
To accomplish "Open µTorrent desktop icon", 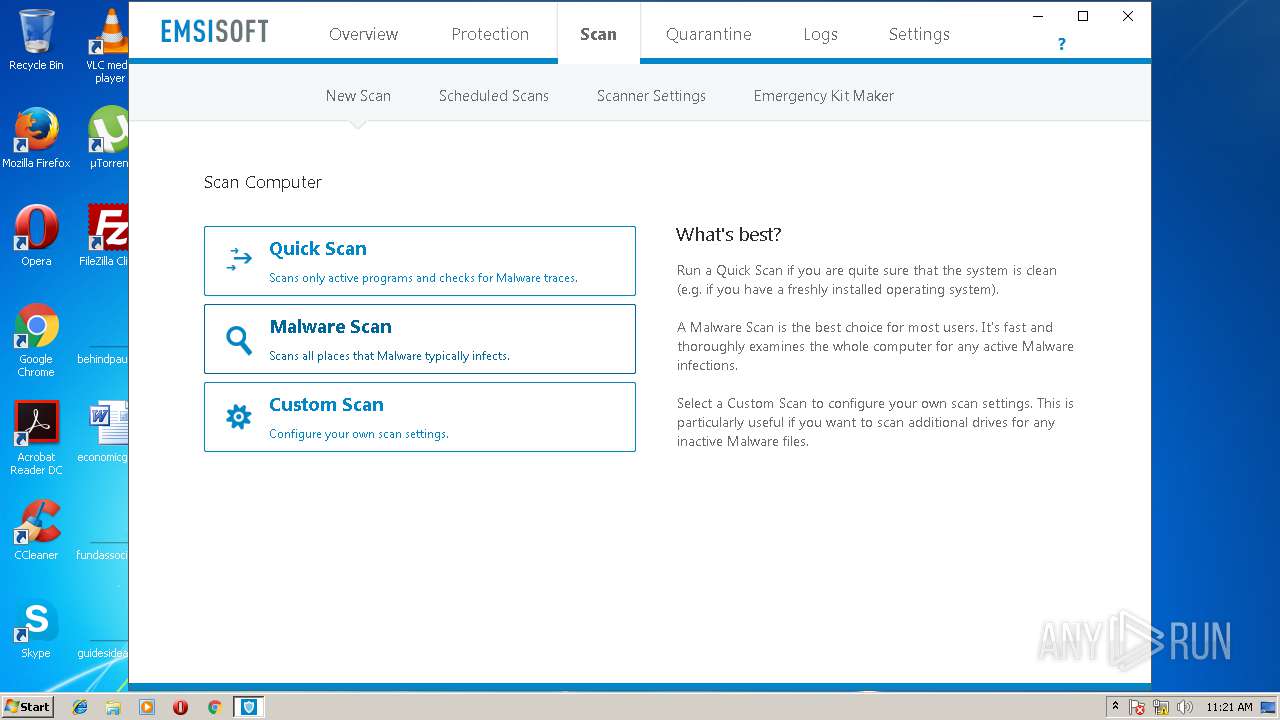I will point(109,138).
